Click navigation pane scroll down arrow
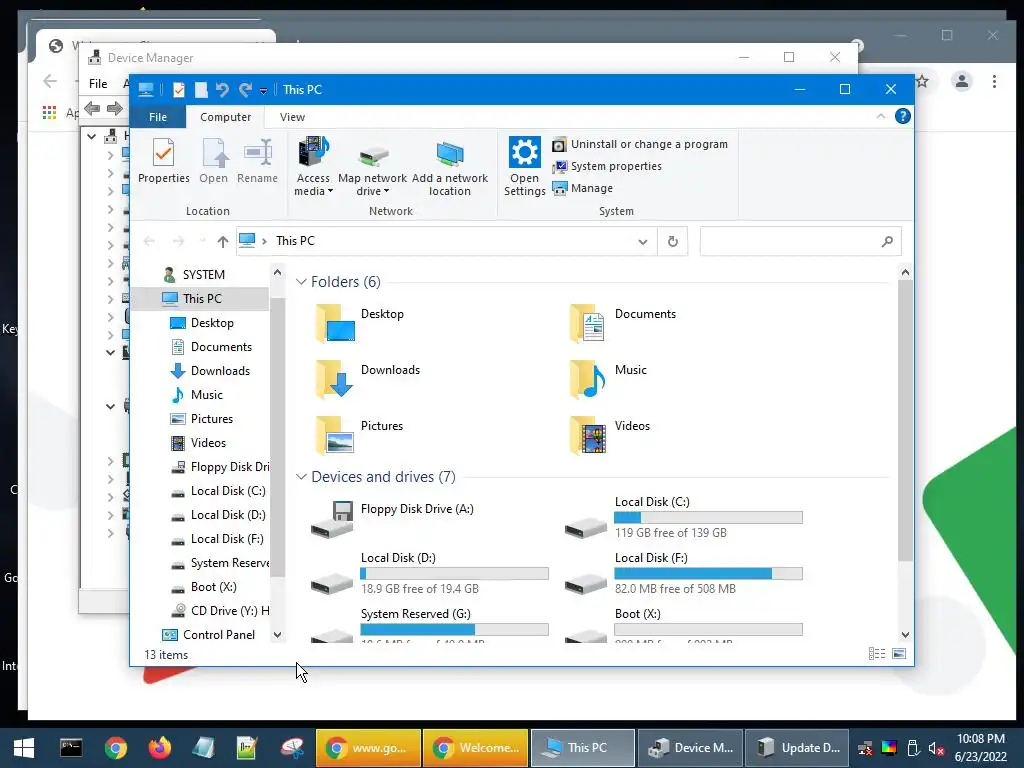This screenshot has height=768, width=1024. click(x=278, y=635)
